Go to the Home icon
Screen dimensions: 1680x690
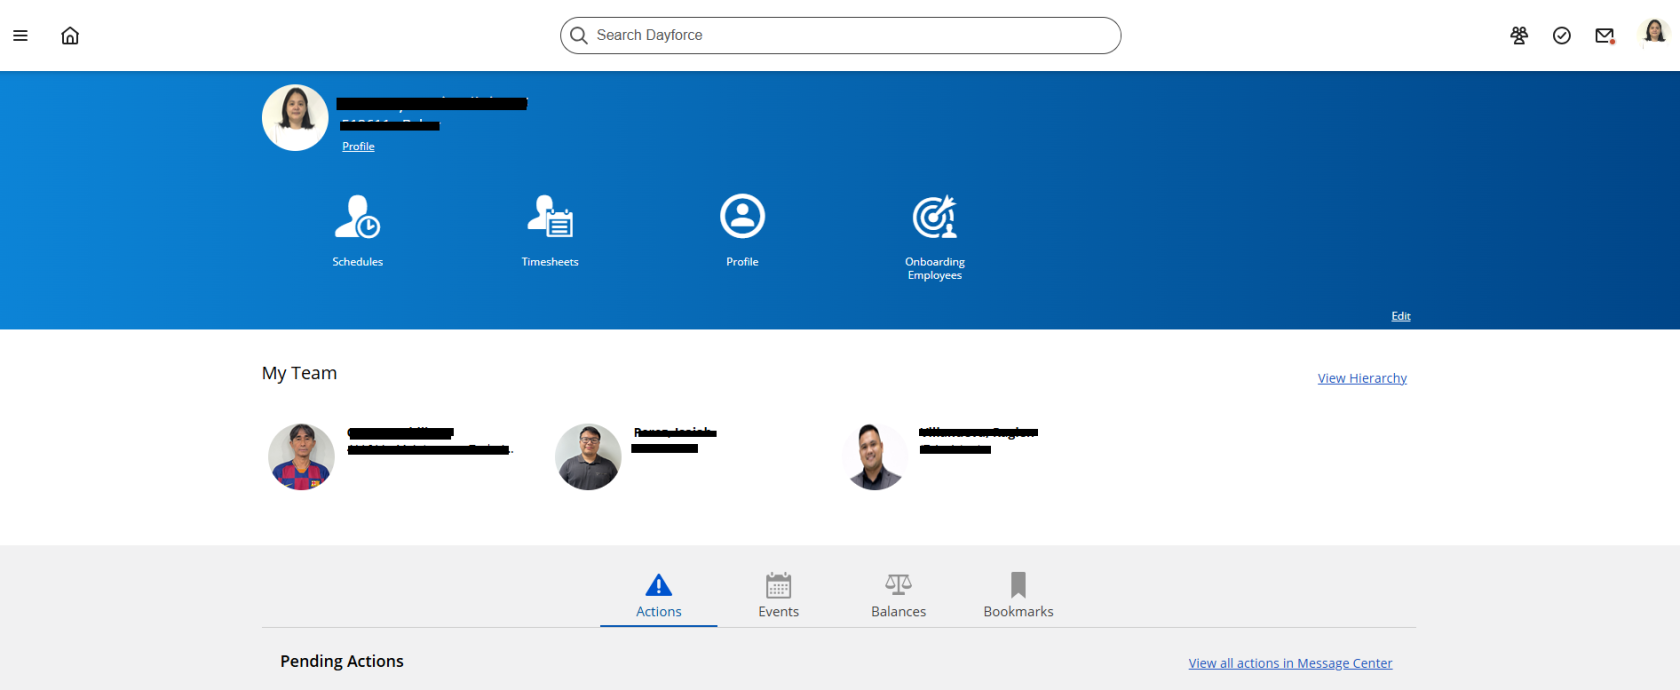click(x=70, y=36)
